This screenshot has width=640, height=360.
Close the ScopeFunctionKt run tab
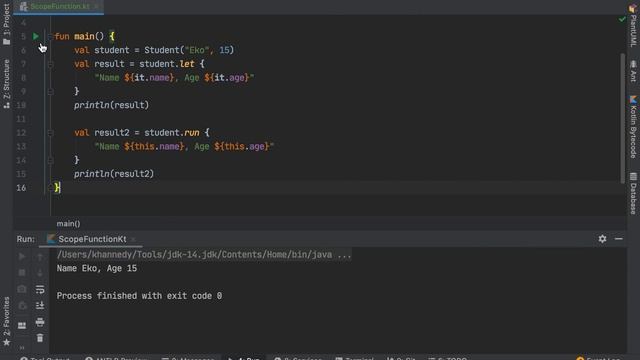[x=133, y=240]
